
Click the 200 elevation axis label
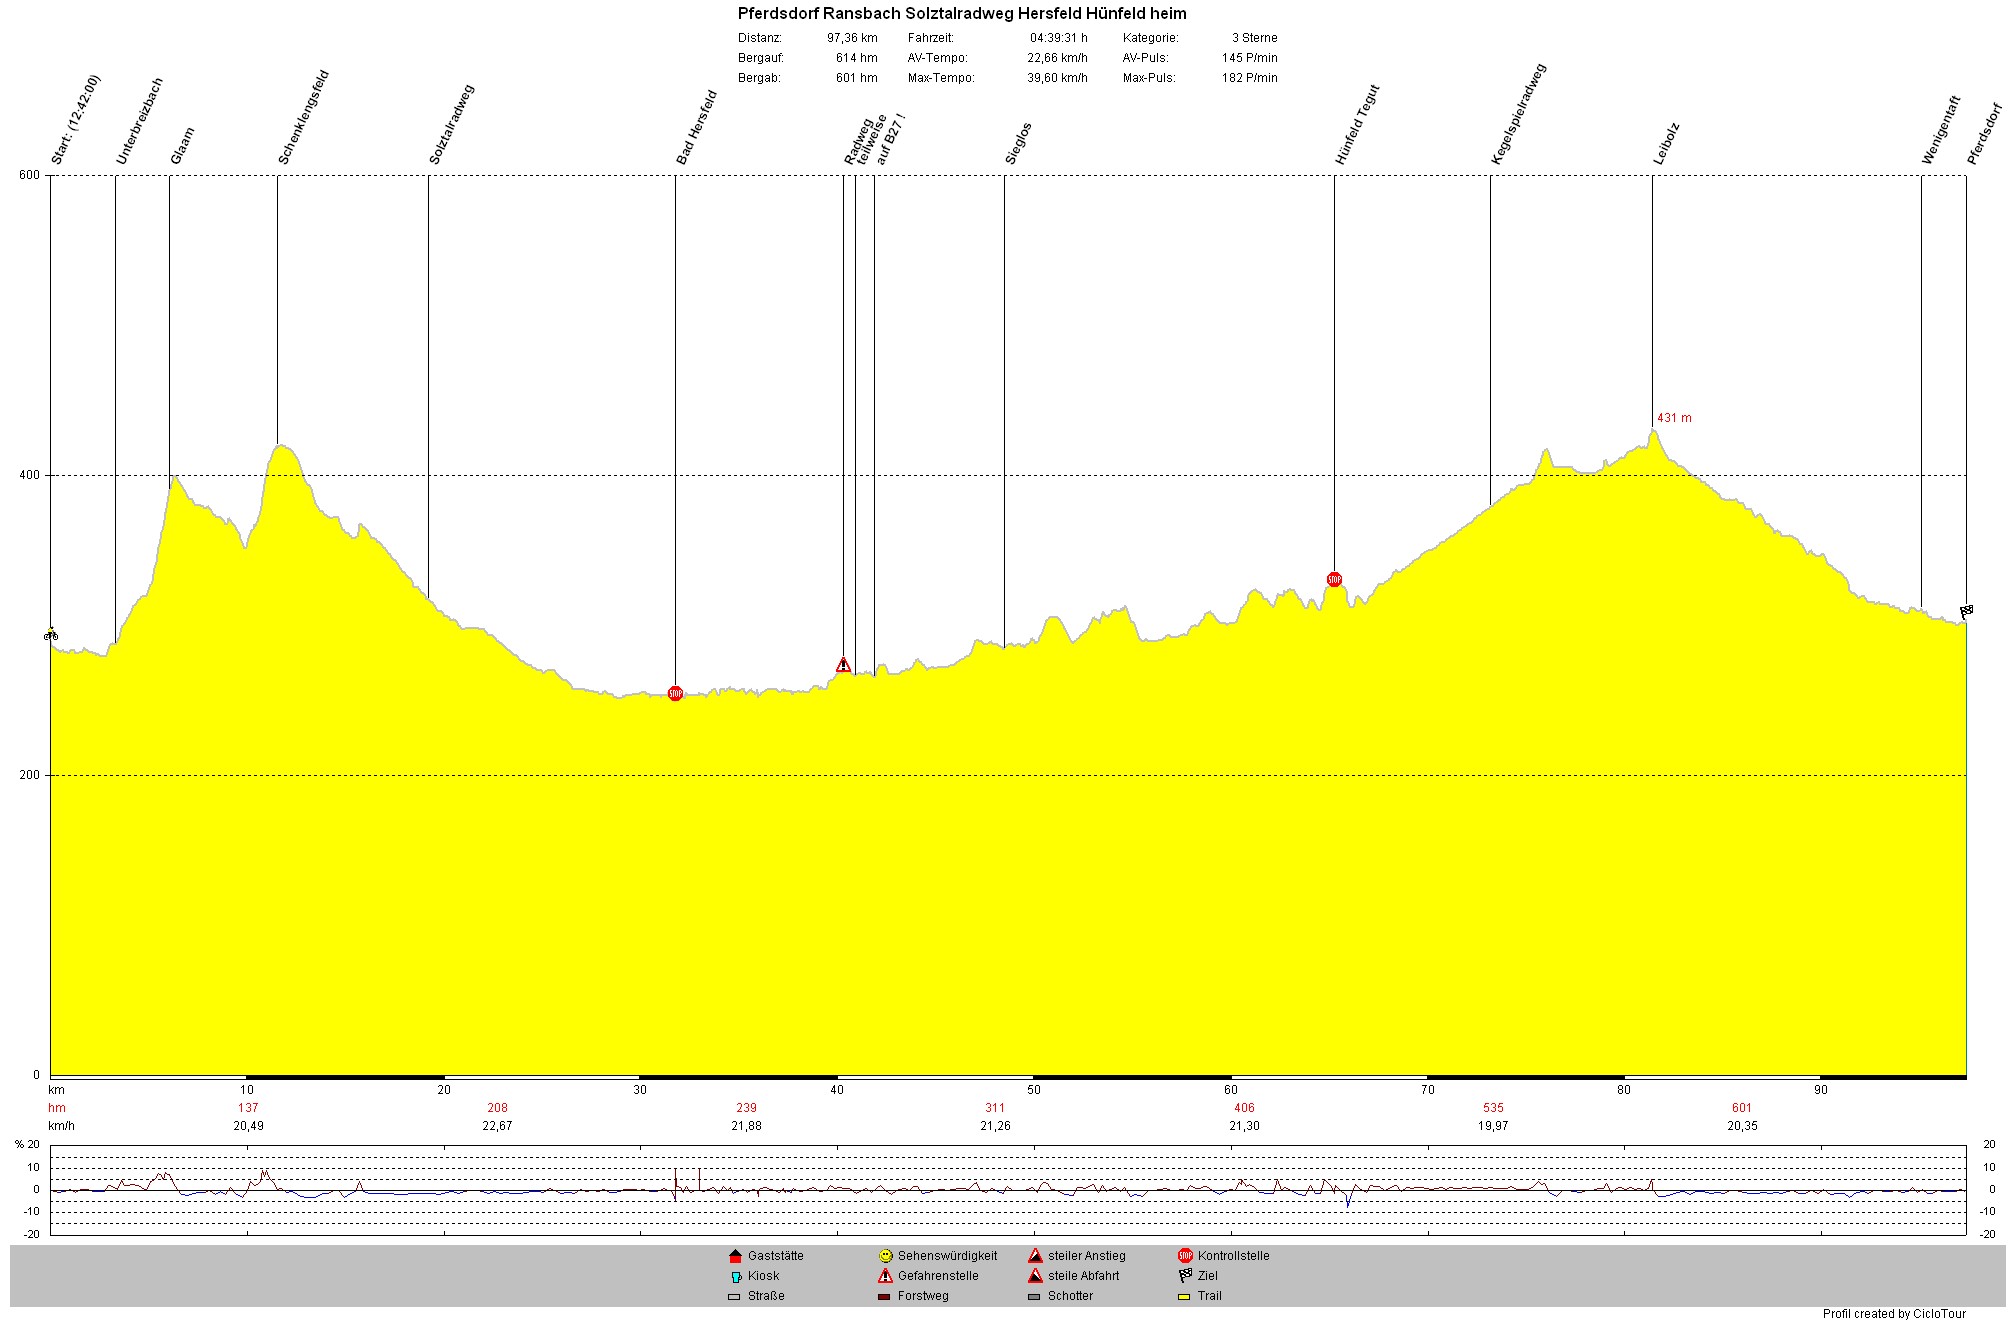(x=30, y=775)
